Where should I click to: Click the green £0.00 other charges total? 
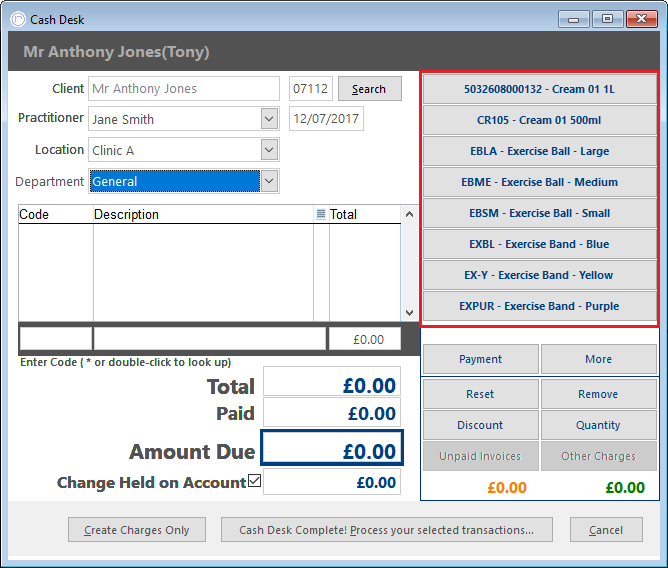(x=625, y=487)
